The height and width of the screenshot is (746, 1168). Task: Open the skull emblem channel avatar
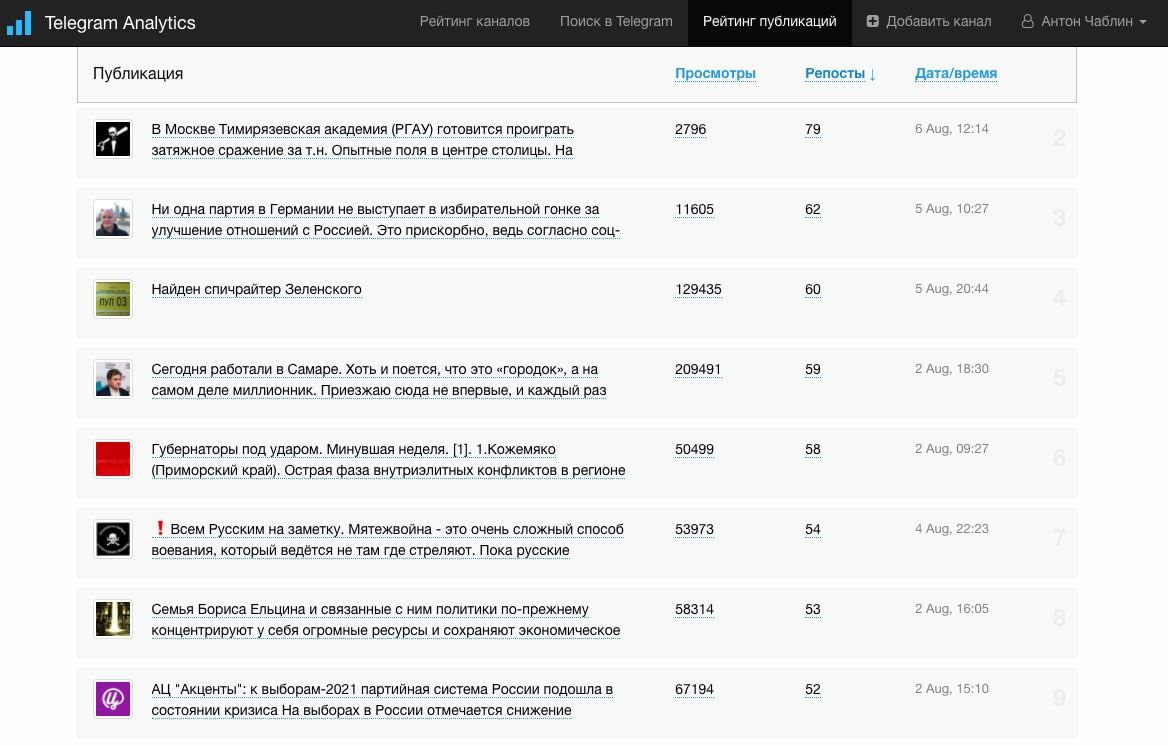113,539
